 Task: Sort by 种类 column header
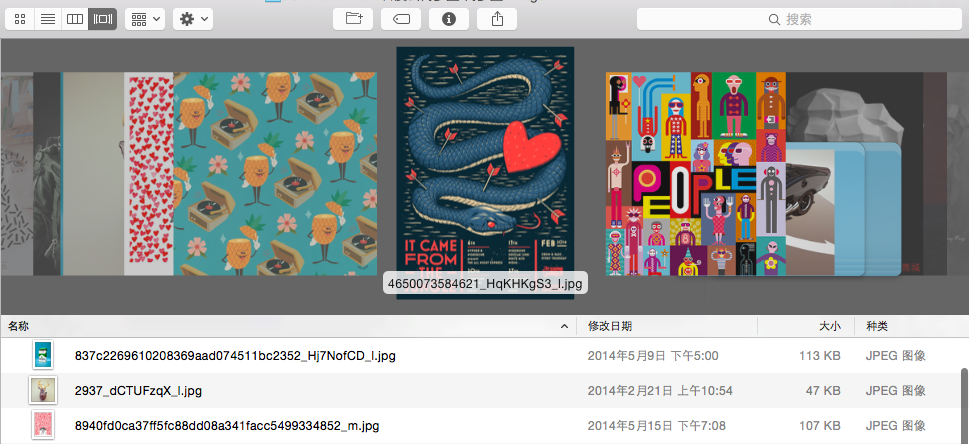[912, 326]
